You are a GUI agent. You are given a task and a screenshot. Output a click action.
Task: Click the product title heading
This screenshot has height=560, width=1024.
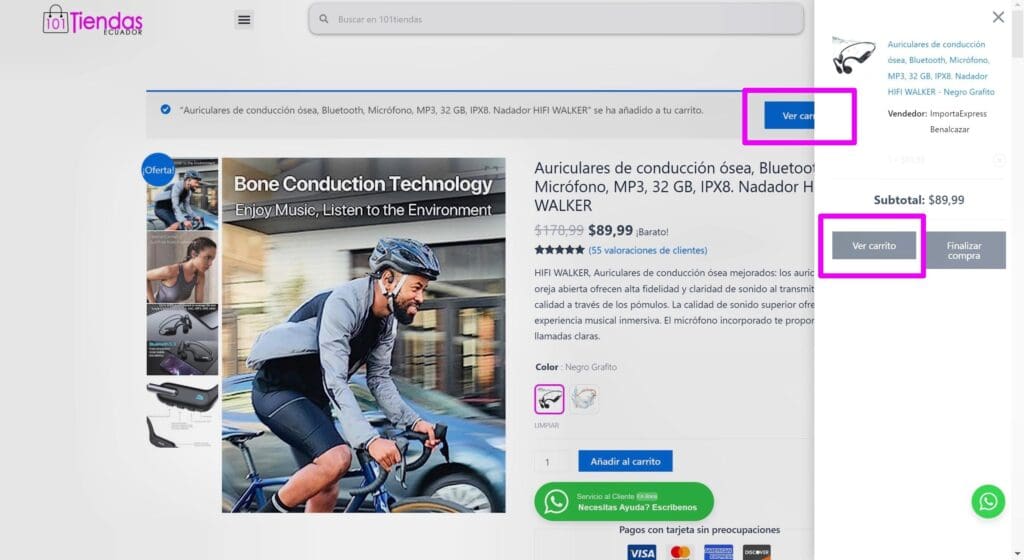[674, 187]
